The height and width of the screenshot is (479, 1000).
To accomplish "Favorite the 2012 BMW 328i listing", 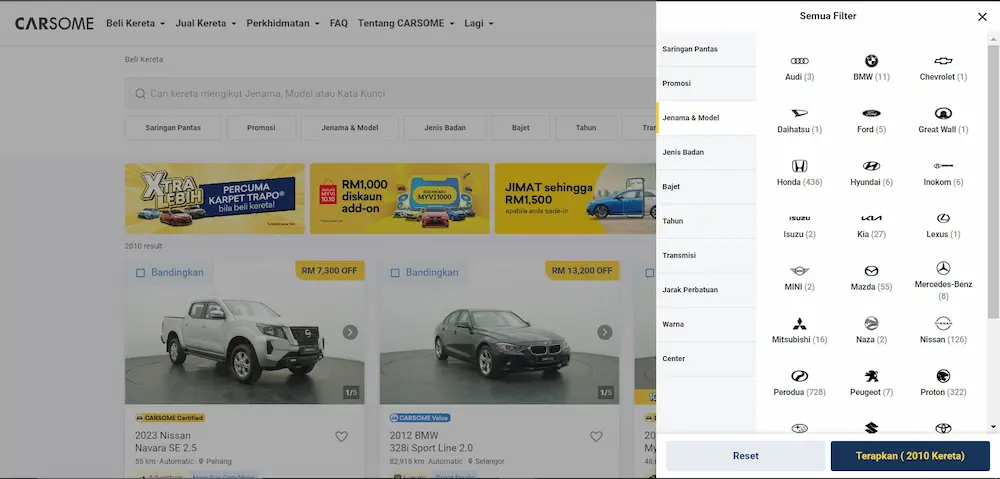I will [596, 436].
